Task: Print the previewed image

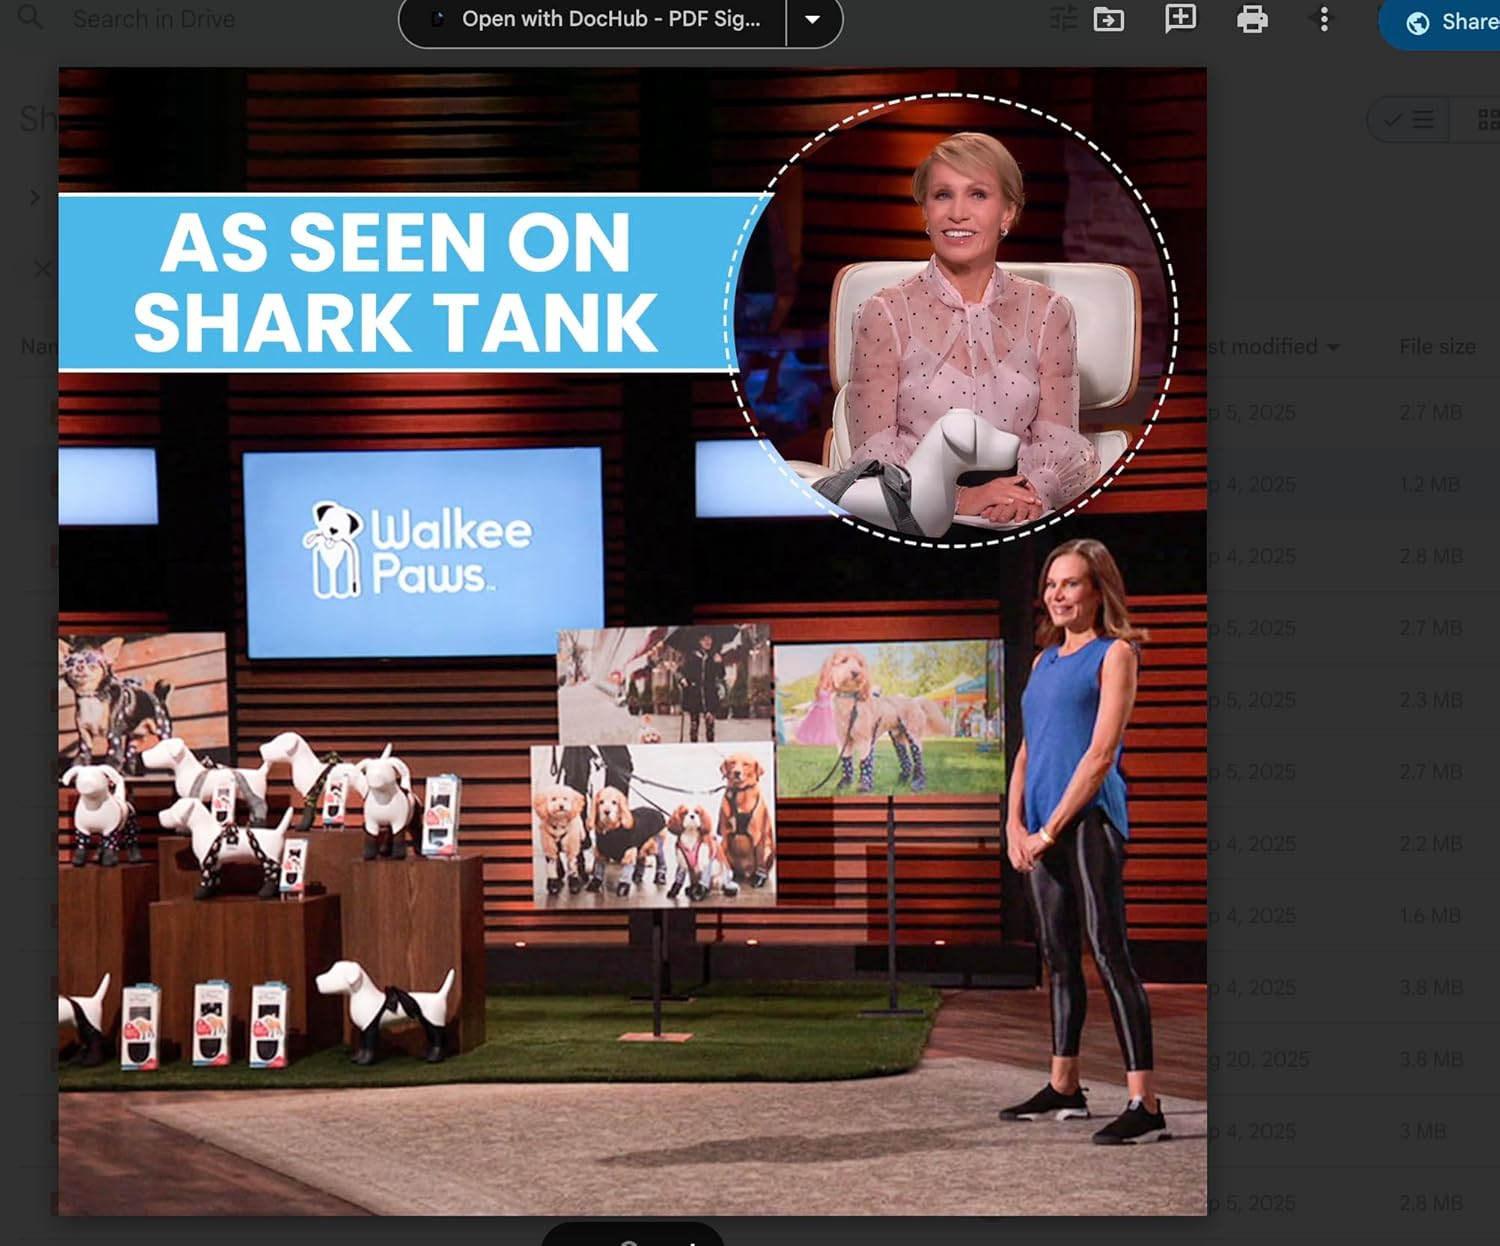Action: click(x=1252, y=19)
